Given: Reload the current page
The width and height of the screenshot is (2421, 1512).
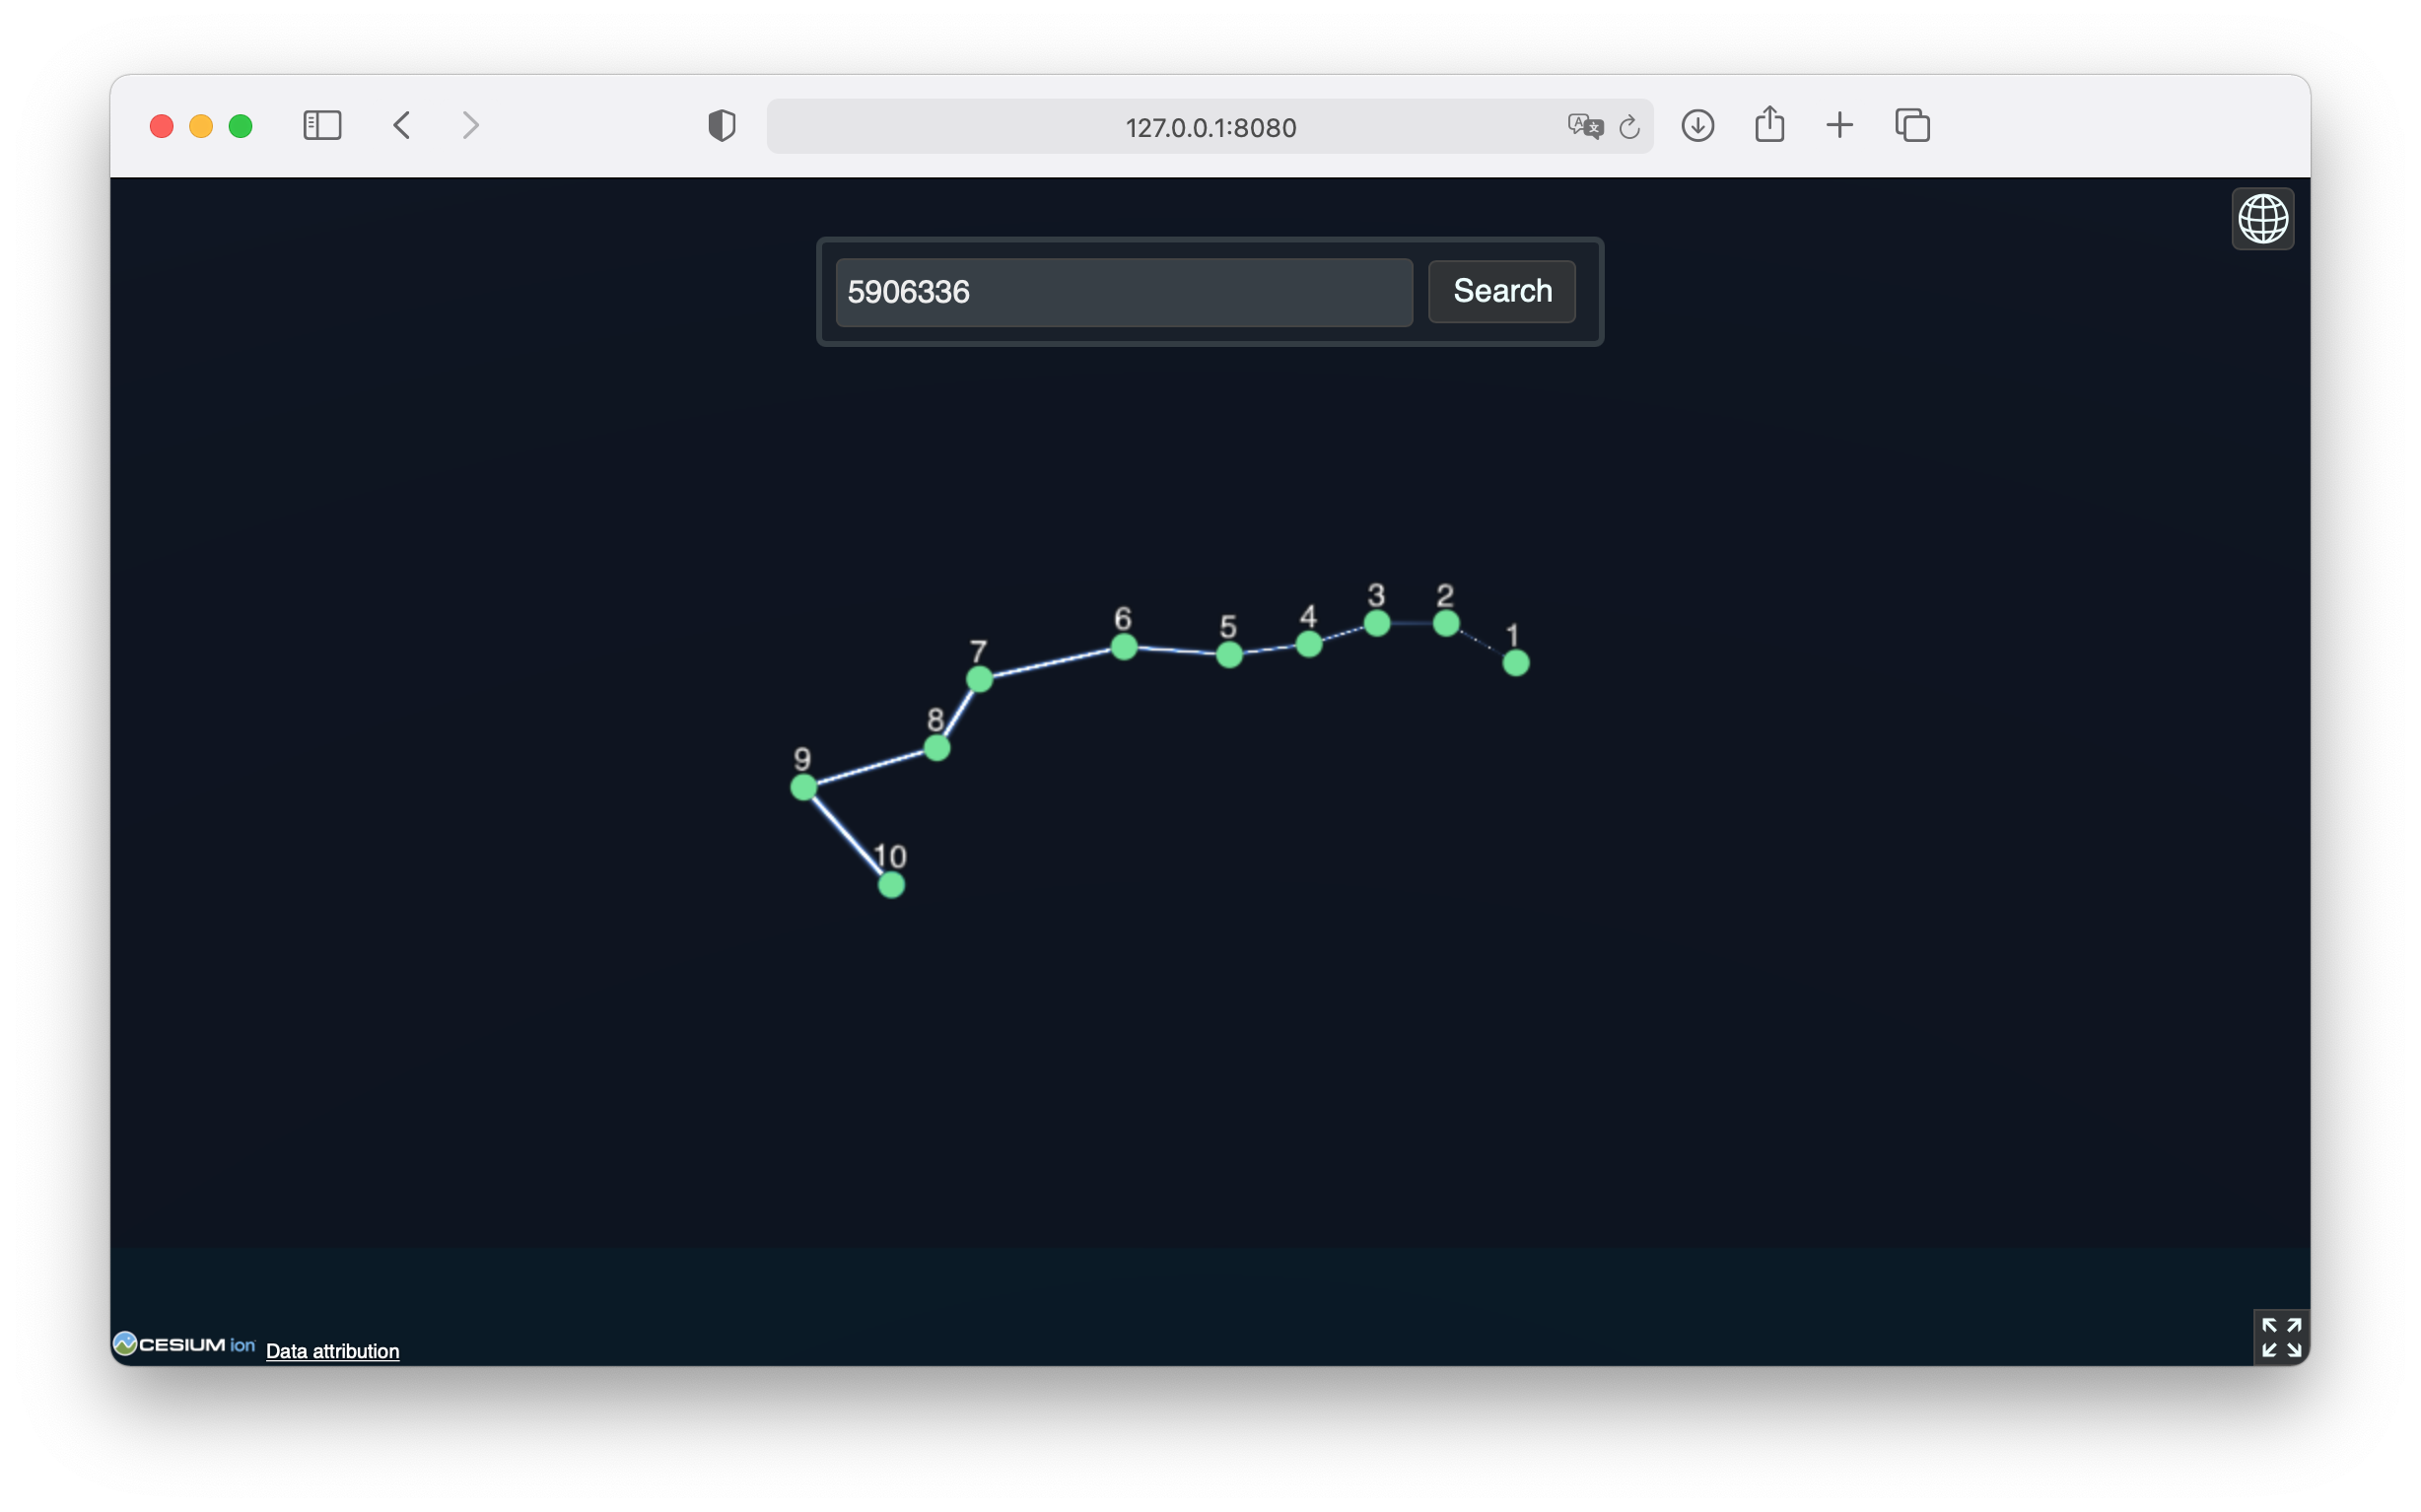Looking at the screenshot, I should pos(1629,127).
